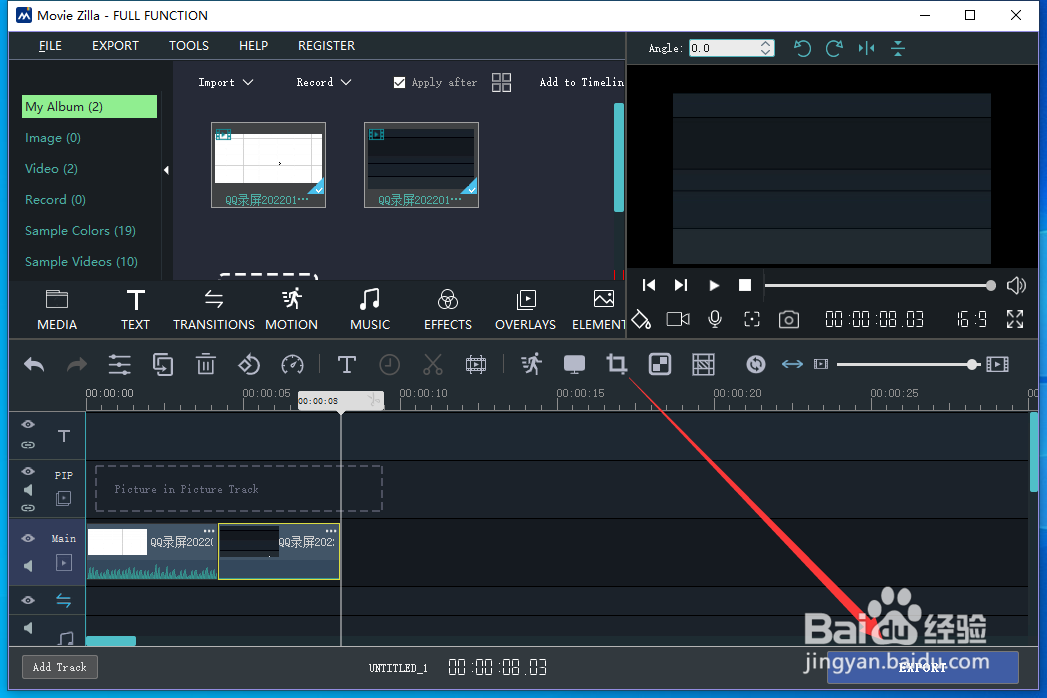
Task: Enter fullscreen preview mode
Action: (x=1015, y=319)
